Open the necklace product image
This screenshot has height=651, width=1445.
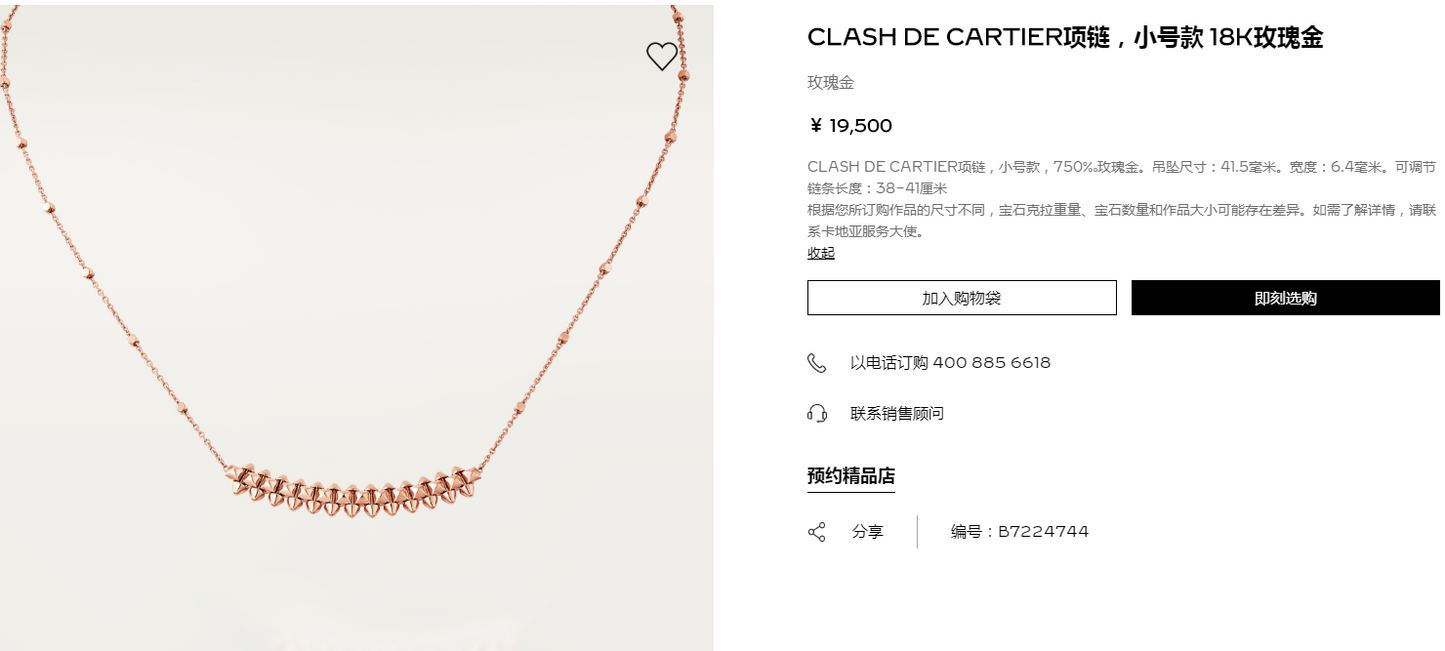tap(357, 328)
